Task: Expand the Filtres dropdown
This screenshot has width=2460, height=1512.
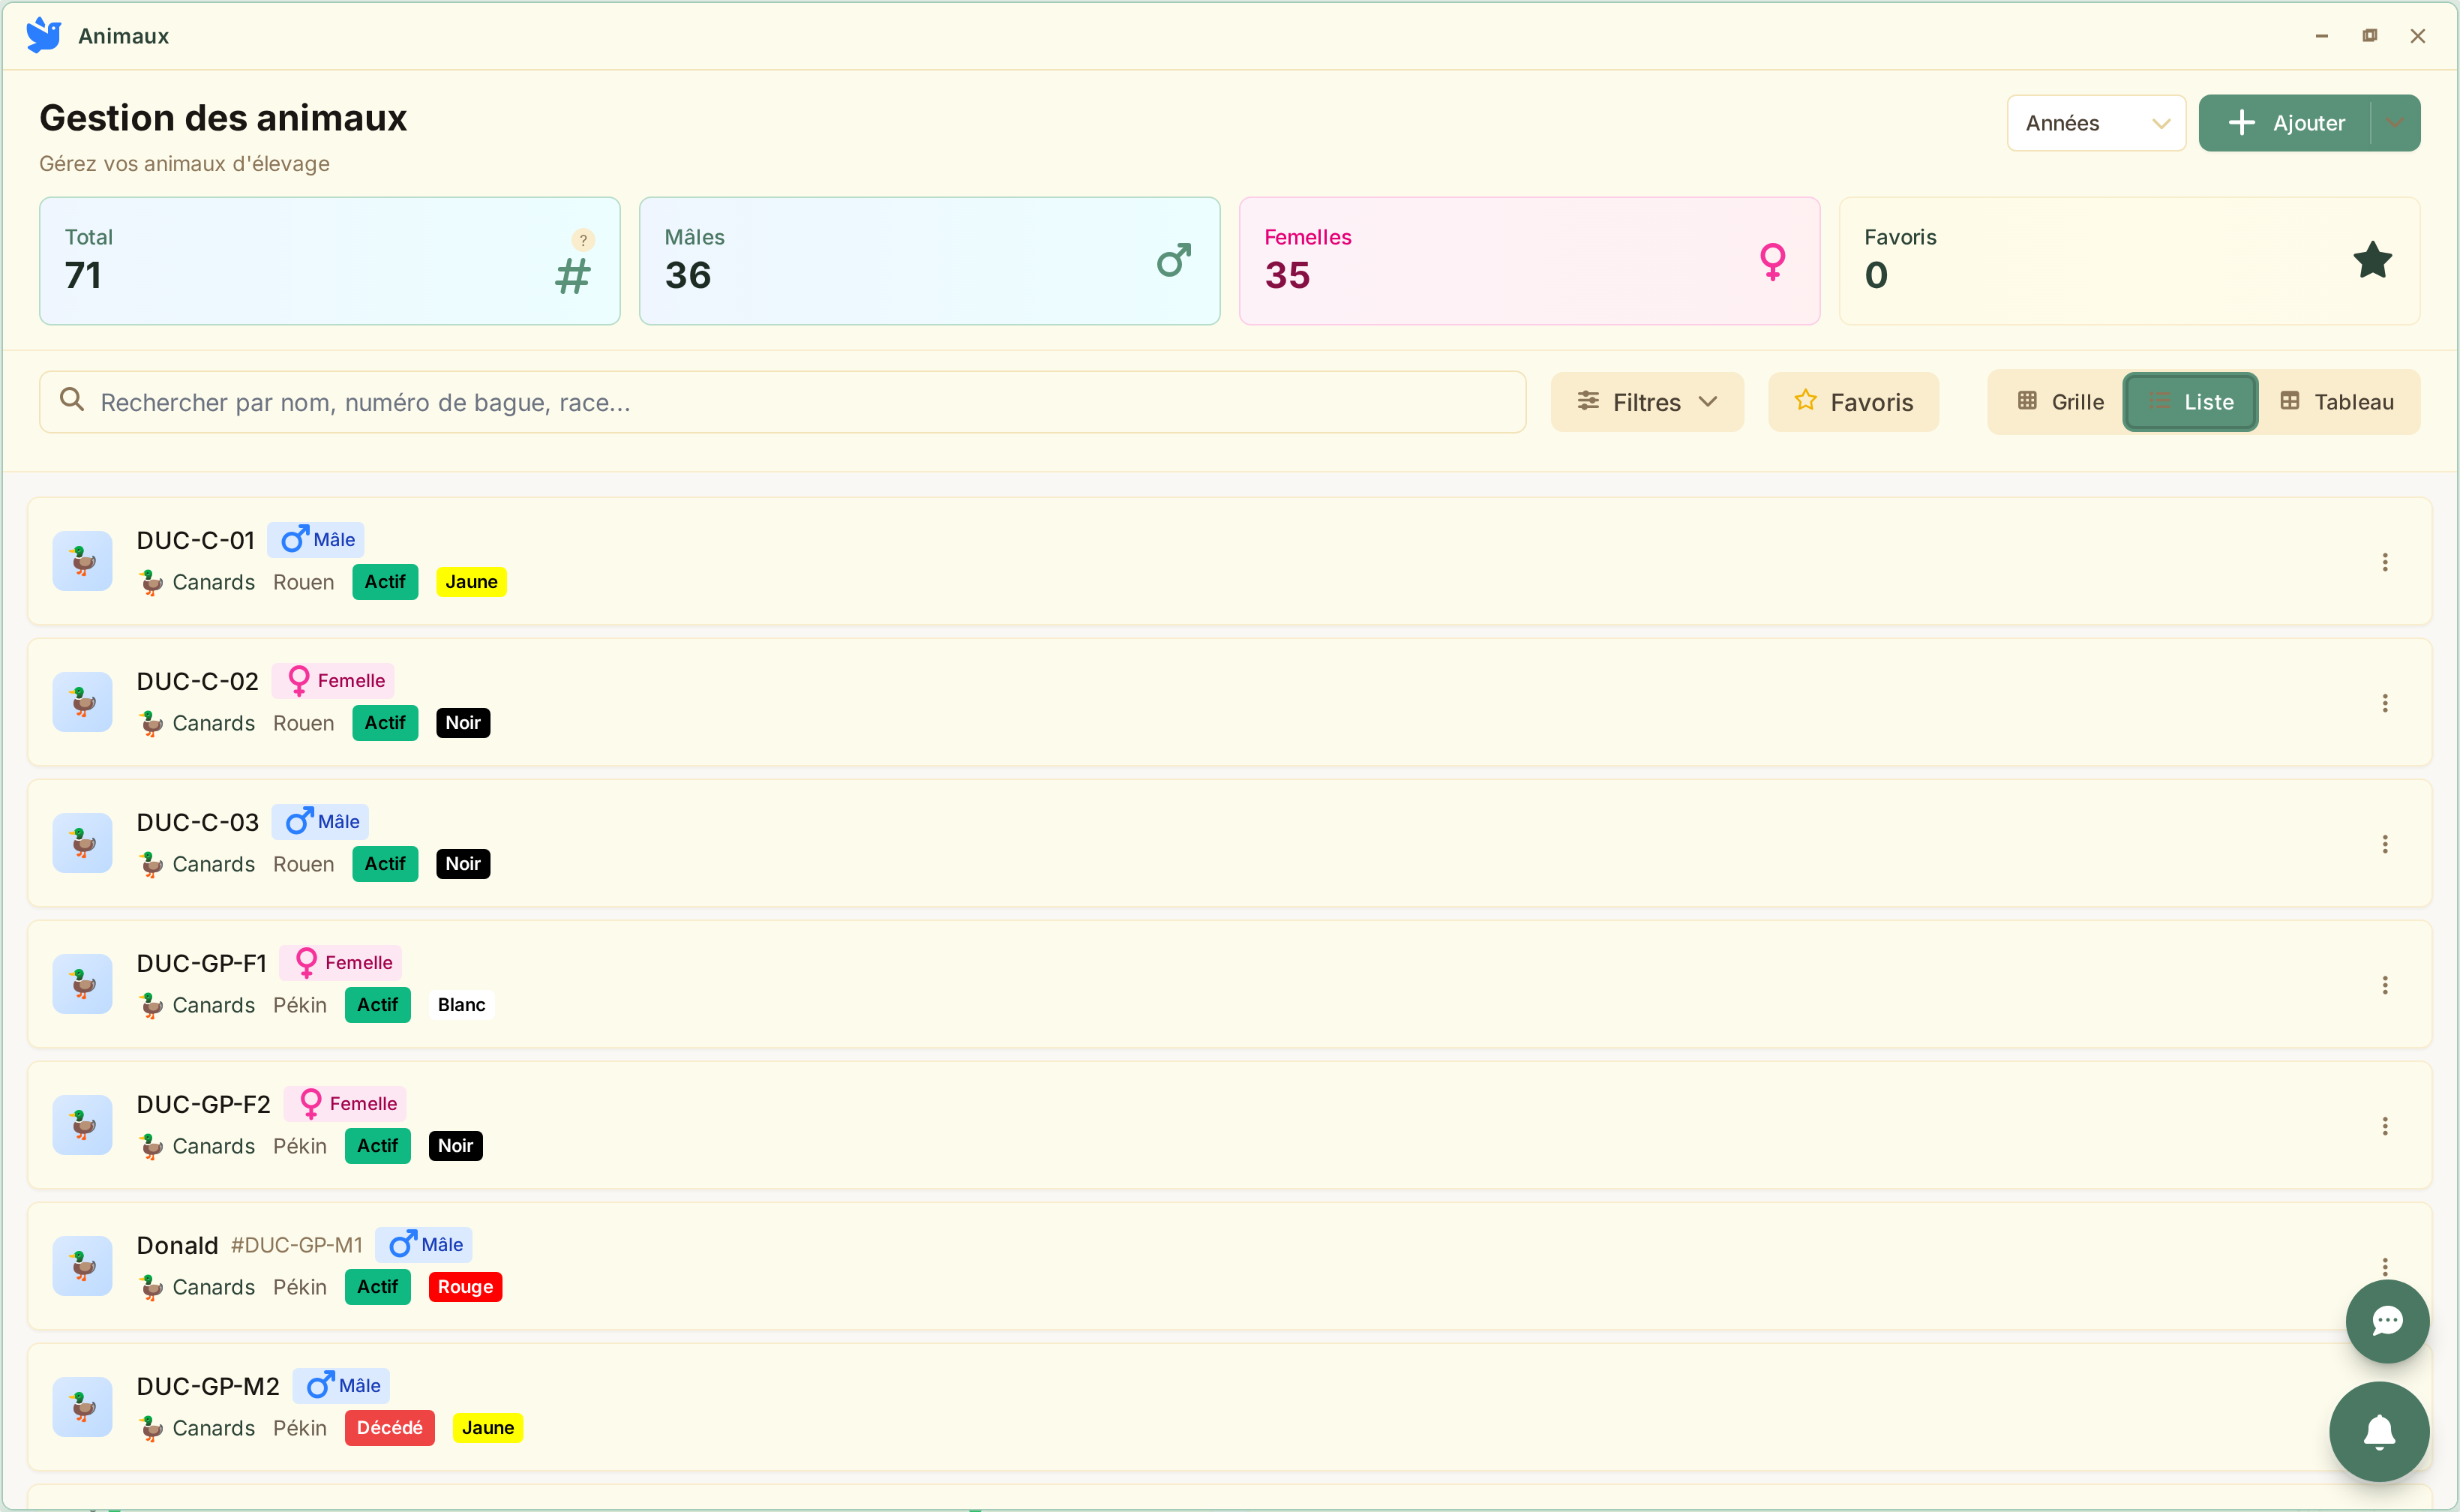Action: 1646,402
